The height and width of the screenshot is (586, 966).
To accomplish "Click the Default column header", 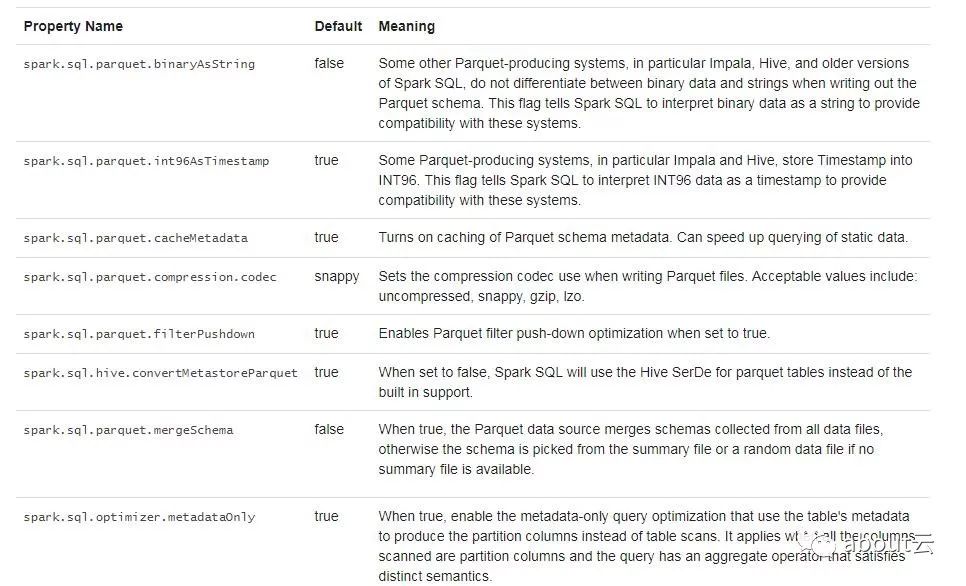I will 338,26.
